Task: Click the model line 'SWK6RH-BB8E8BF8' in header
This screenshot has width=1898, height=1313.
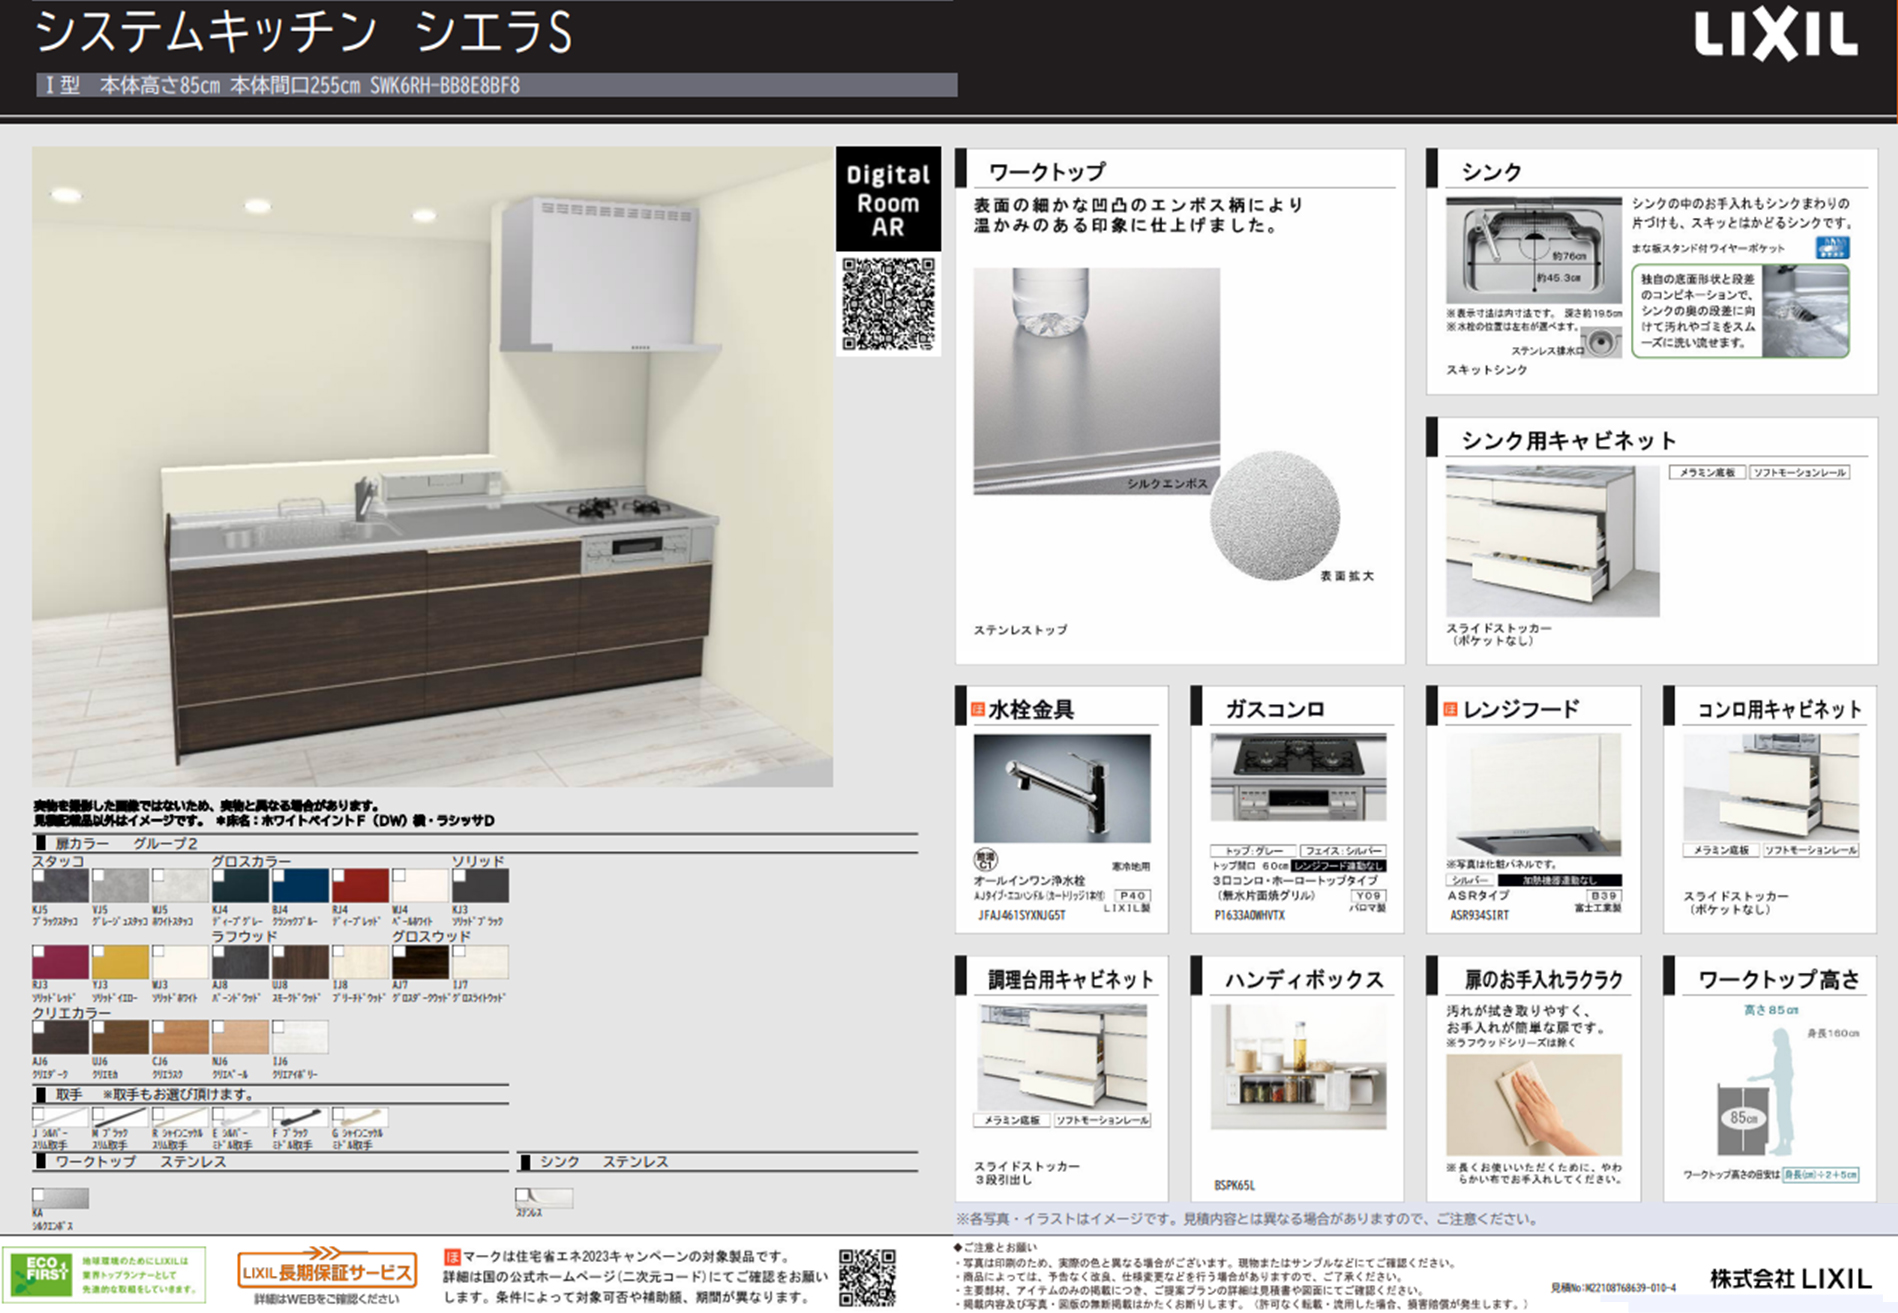Action: tap(445, 86)
